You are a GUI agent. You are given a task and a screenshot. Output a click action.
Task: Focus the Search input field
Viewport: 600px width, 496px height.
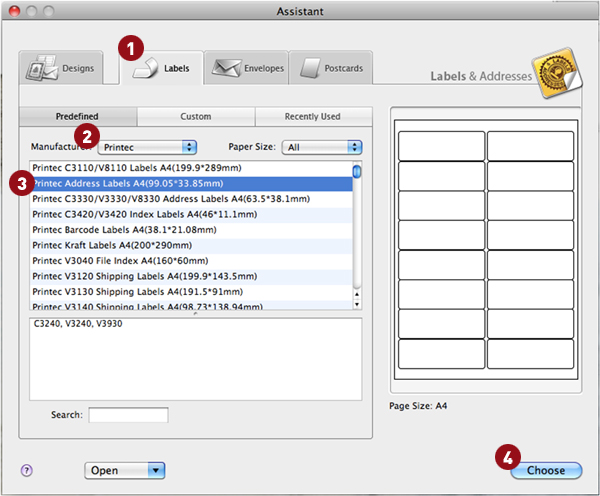128,415
